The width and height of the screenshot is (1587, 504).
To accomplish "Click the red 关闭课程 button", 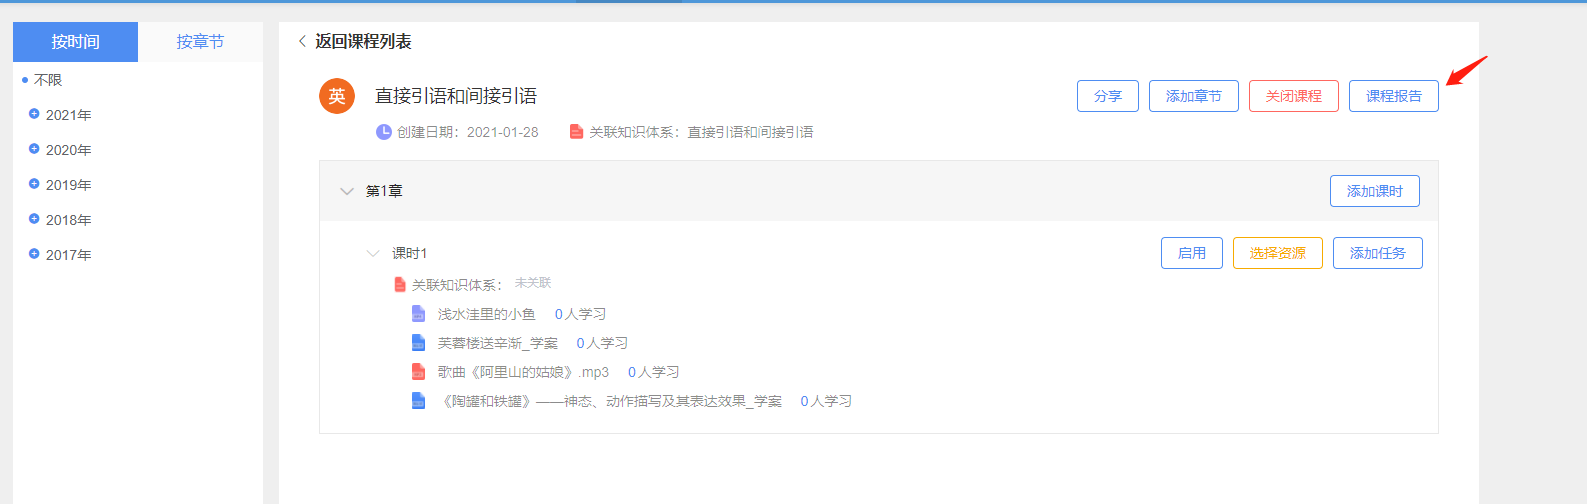I will click(1294, 96).
